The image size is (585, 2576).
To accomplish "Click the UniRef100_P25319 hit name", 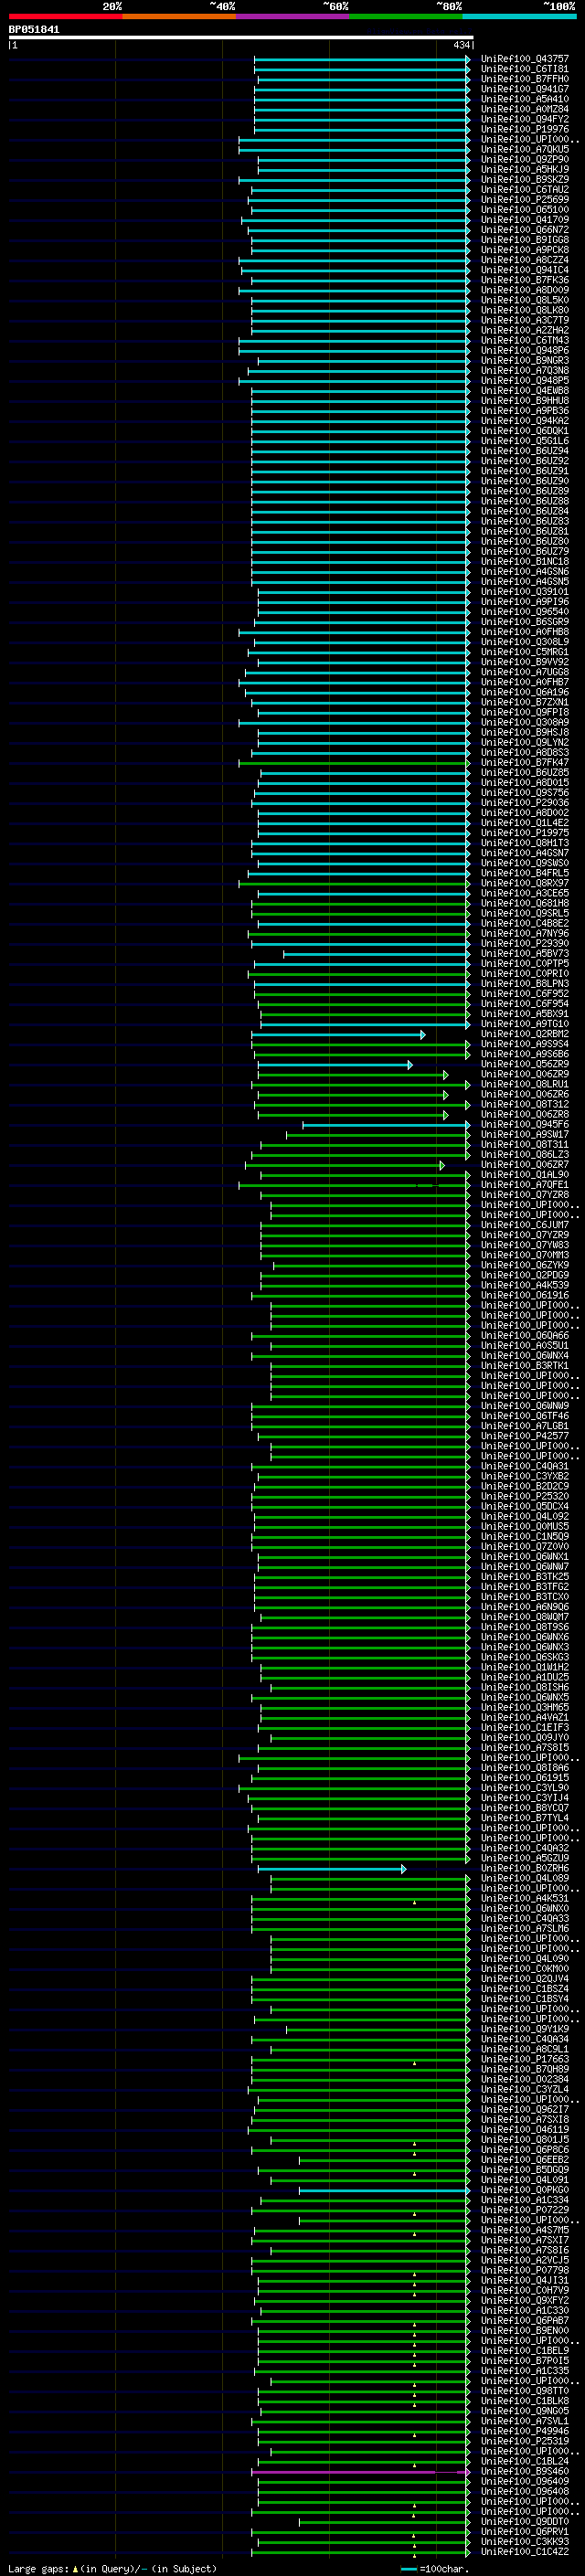I will [x=524, y=2441].
